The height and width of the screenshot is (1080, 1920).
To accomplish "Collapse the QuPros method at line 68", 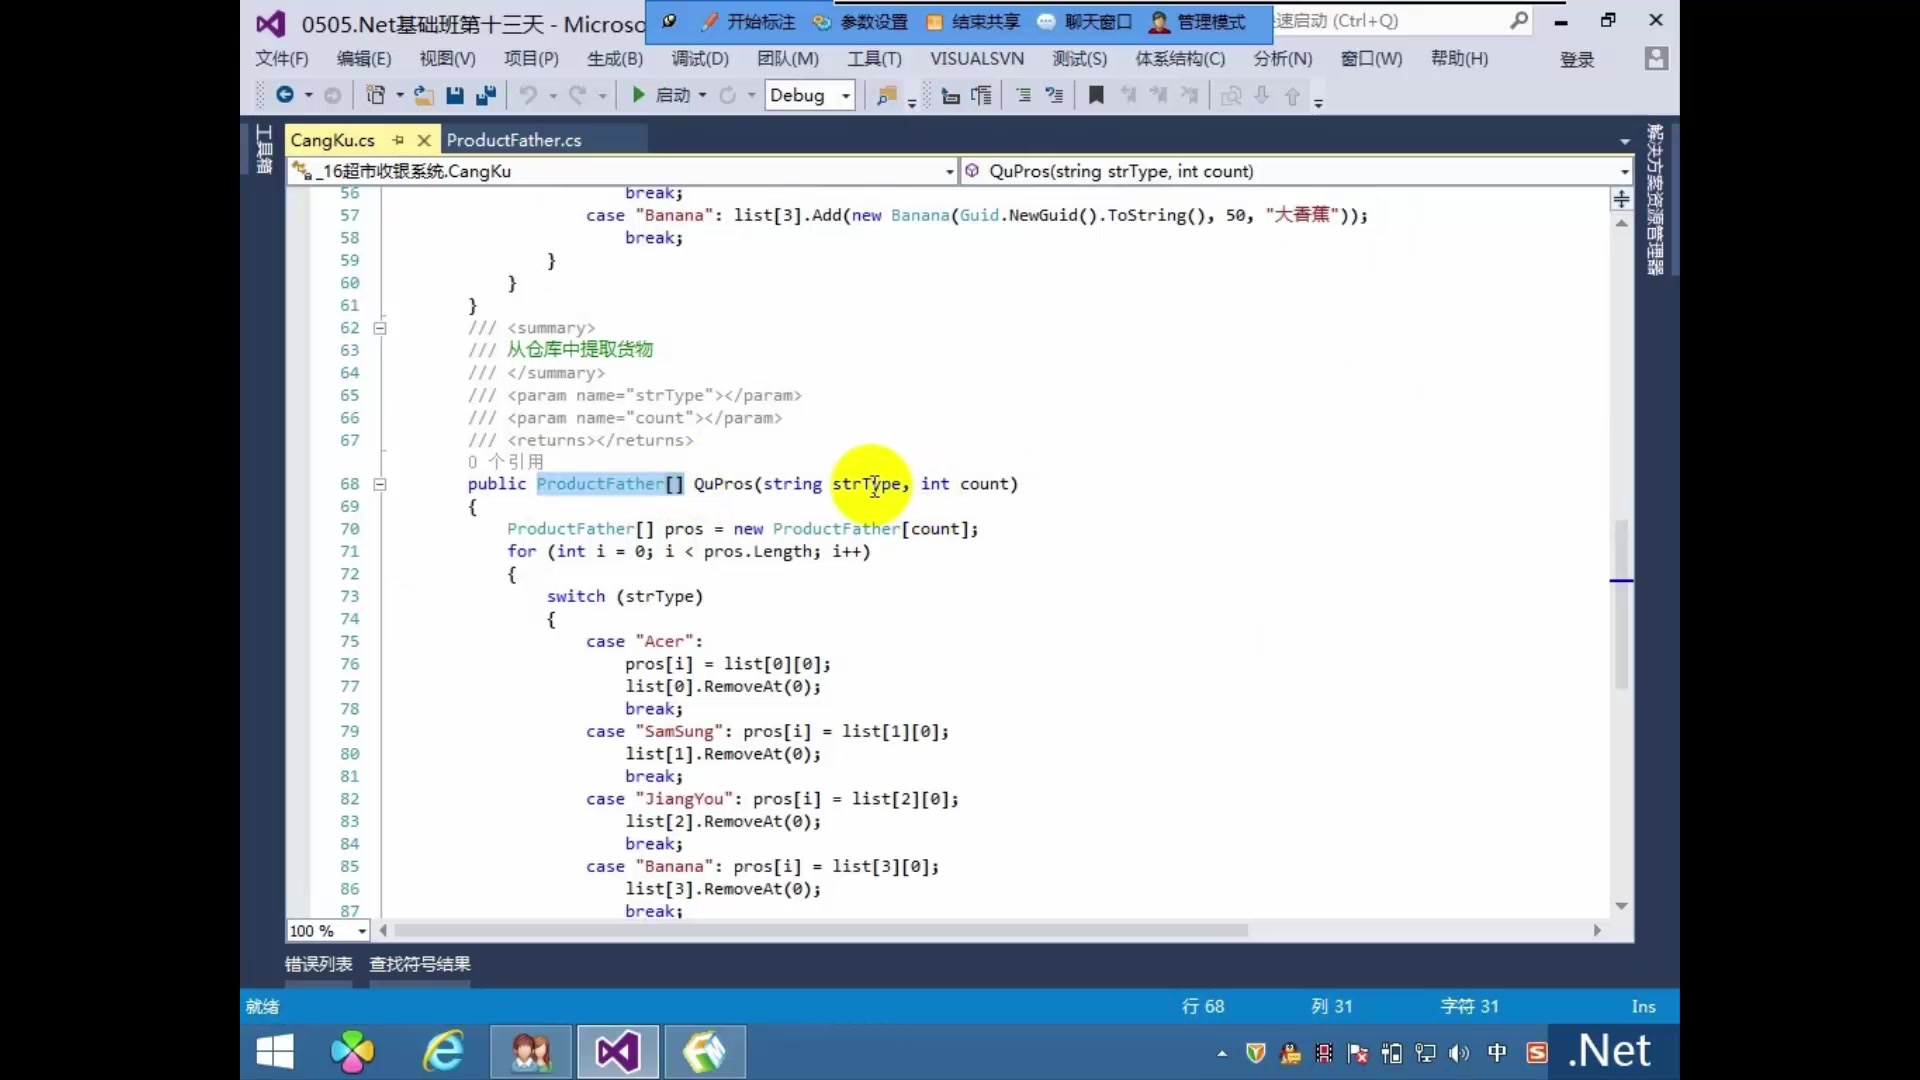I will pyautogui.click(x=380, y=484).
